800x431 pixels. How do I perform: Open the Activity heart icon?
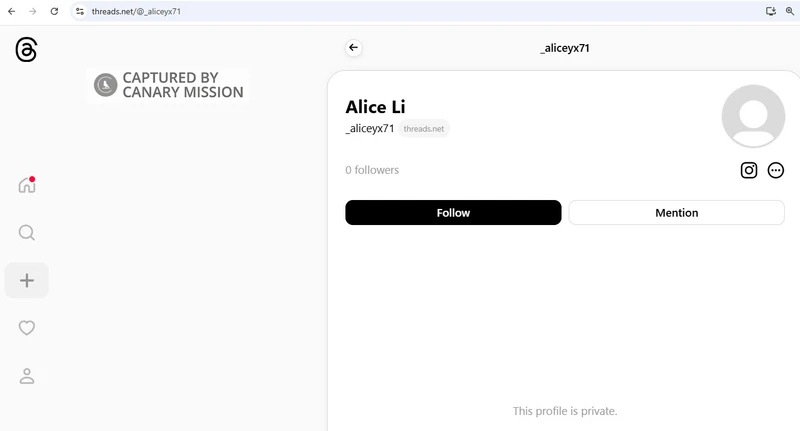tap(27, 328)
